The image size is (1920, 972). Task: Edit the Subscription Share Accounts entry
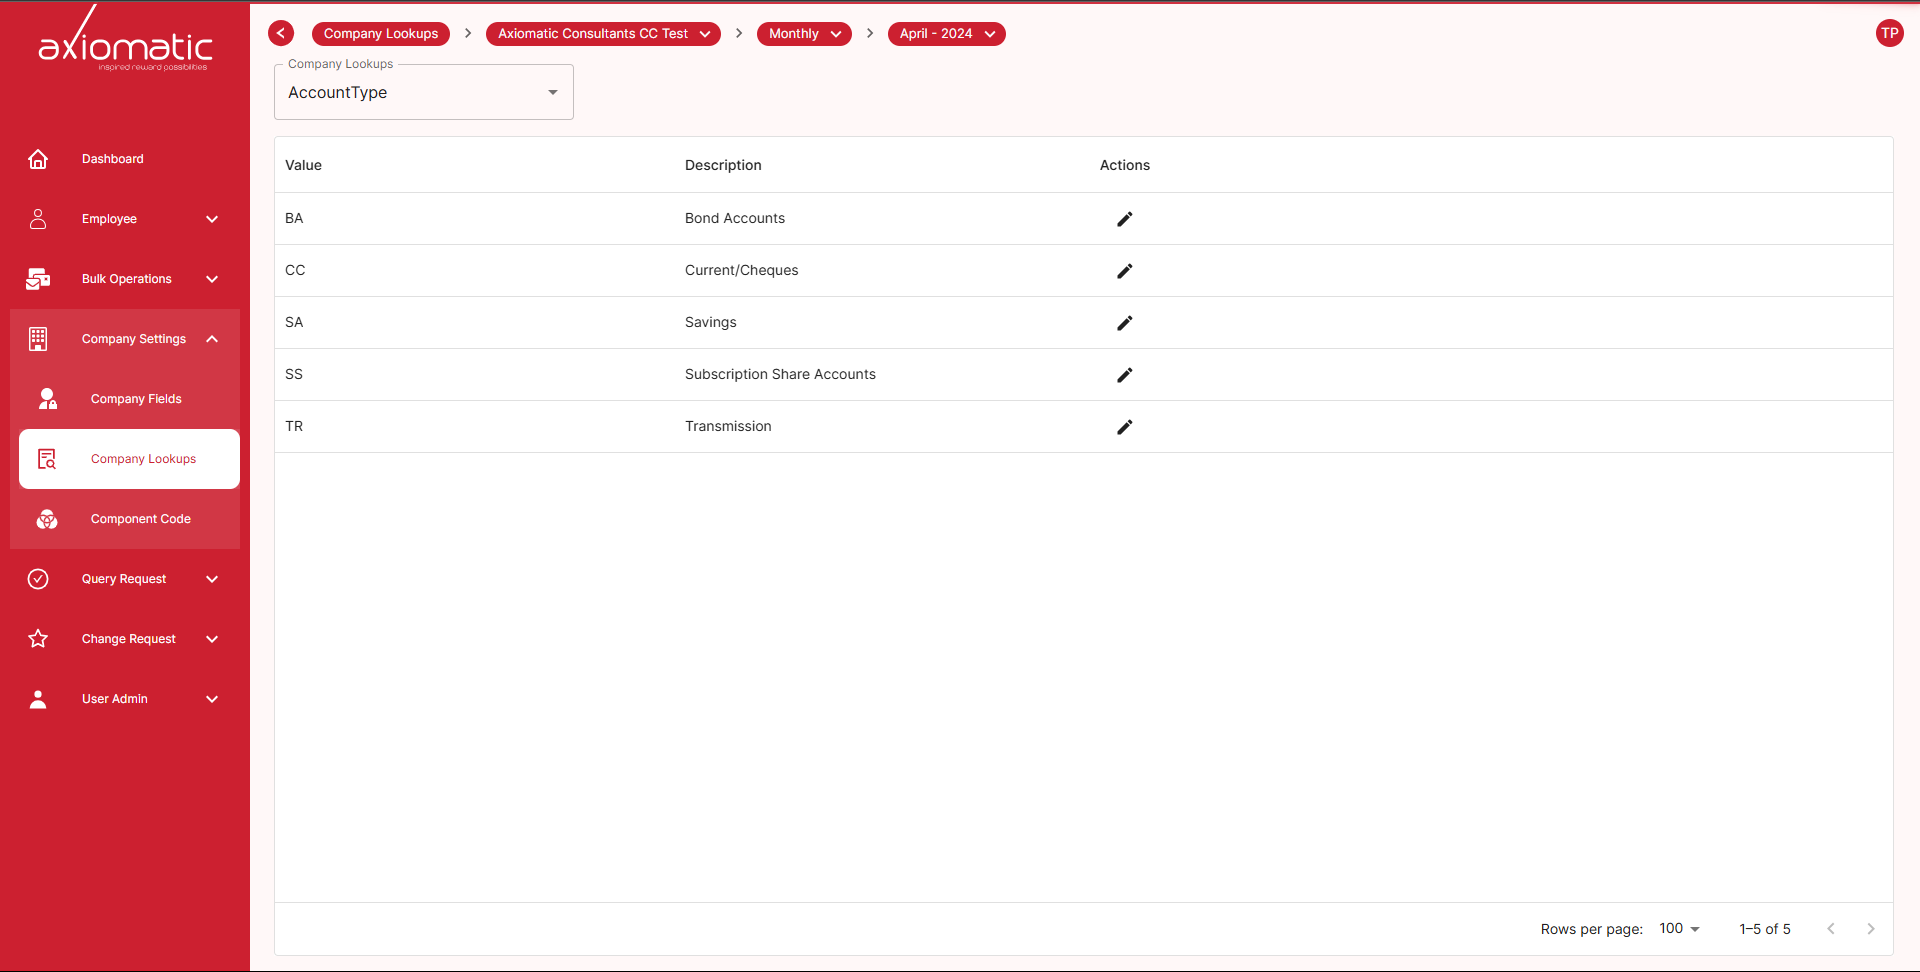point(1124,375)
